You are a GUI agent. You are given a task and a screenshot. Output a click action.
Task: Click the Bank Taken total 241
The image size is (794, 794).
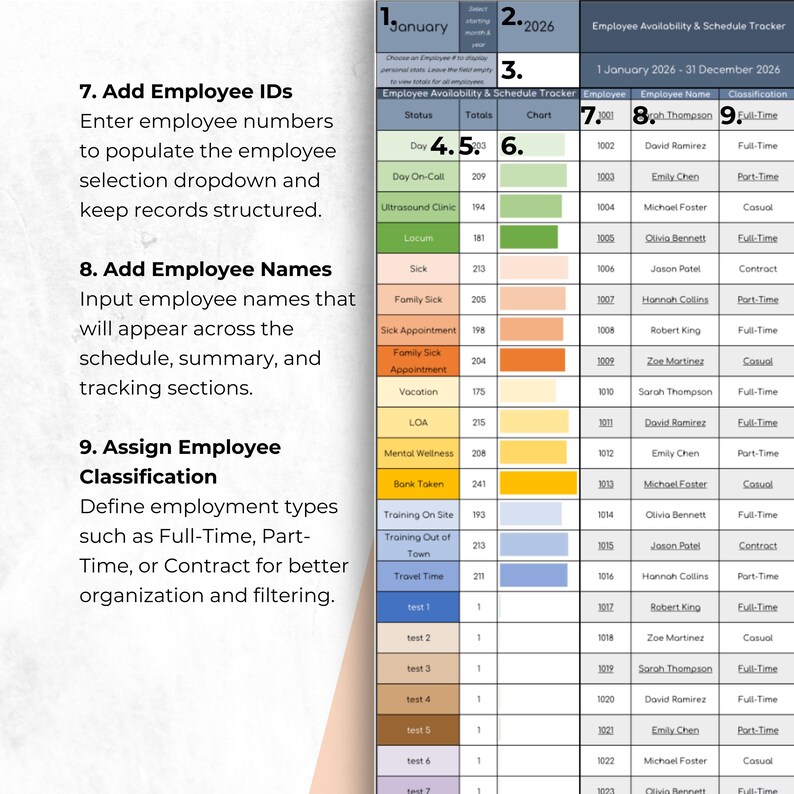pyautogui.click(x=479, y=484)
